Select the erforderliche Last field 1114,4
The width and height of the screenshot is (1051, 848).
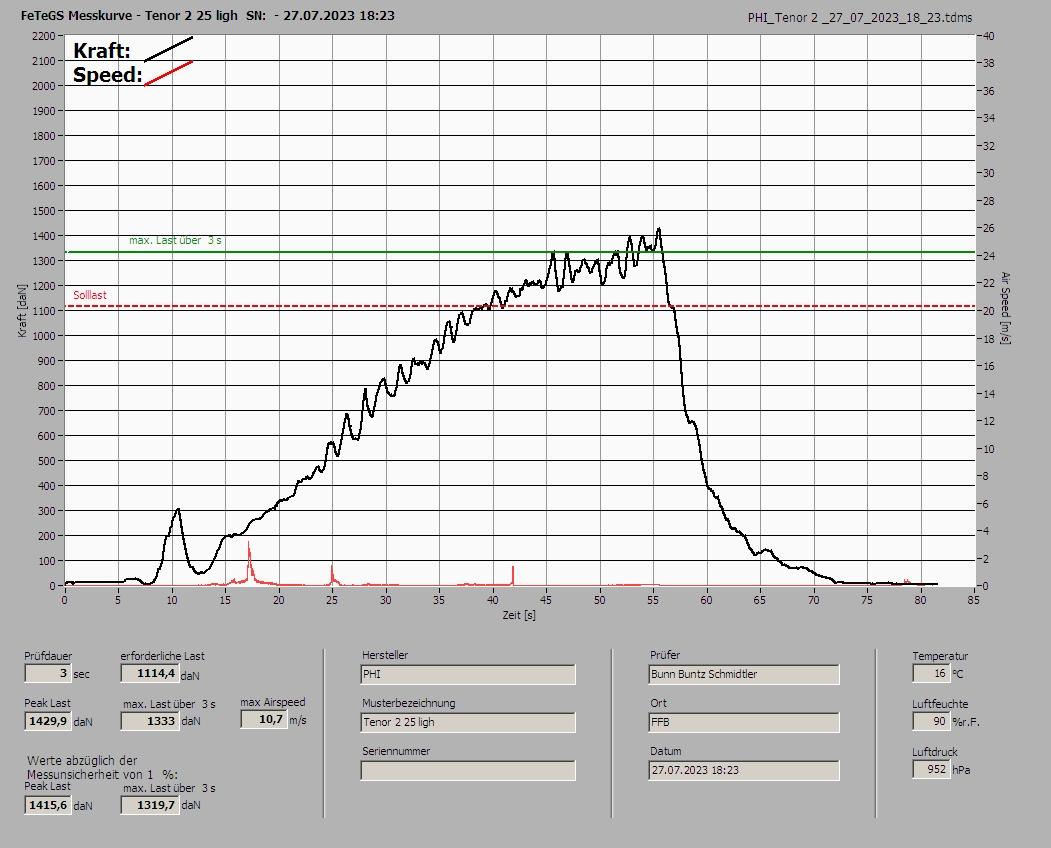[149, 673]
